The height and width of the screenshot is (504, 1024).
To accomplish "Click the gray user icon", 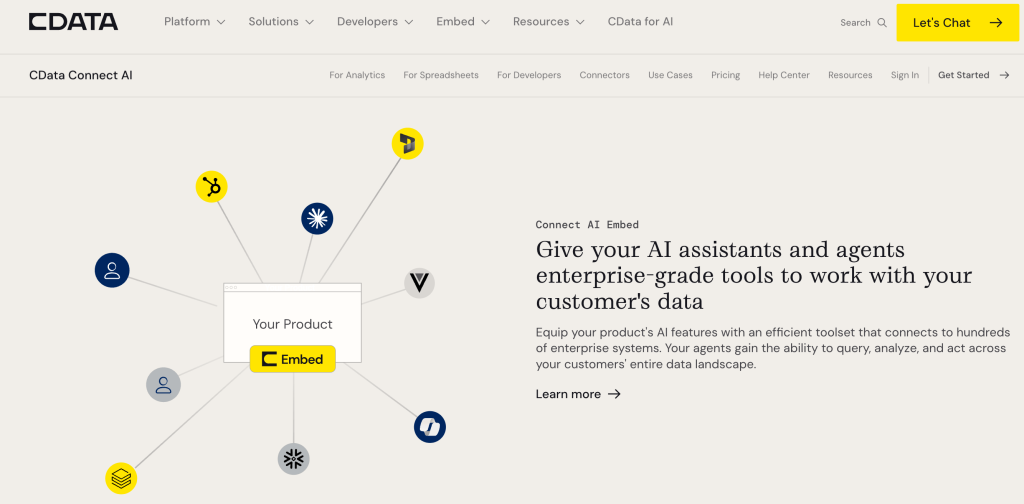I will (163, 385).
